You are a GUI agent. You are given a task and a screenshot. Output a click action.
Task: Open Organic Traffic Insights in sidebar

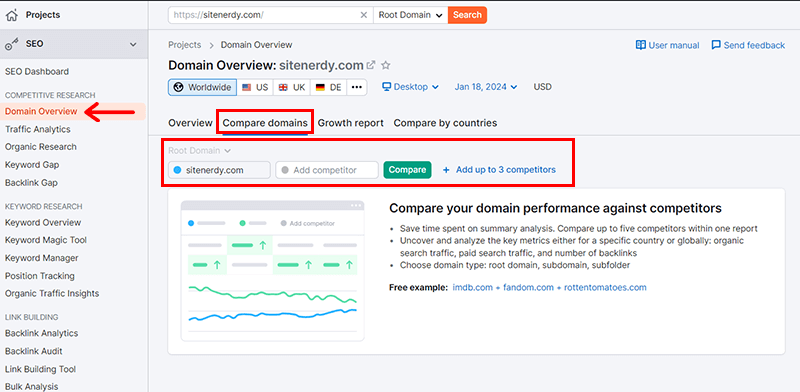[x=52, y=293]
